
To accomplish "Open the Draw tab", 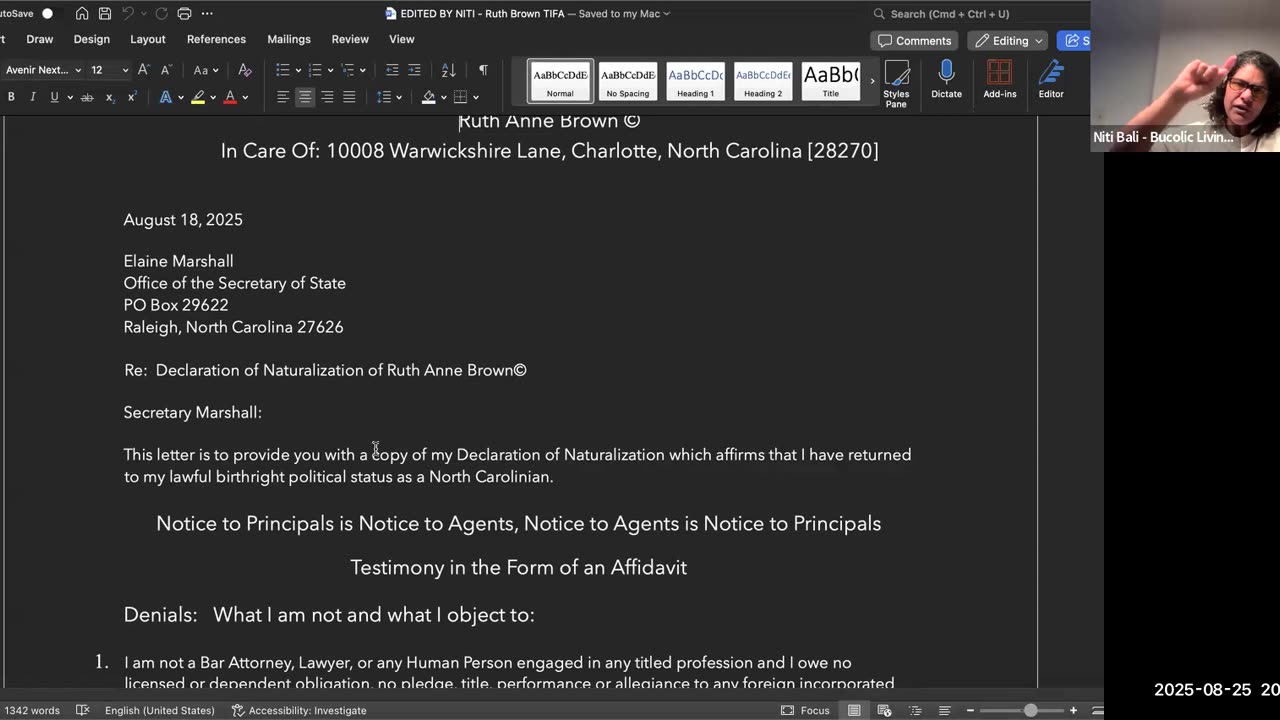I will (x=40, y=39).
